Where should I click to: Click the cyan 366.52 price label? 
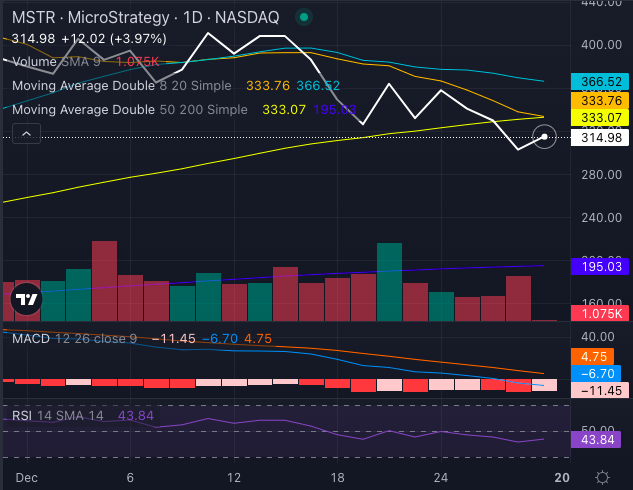(x=601, y=82)
